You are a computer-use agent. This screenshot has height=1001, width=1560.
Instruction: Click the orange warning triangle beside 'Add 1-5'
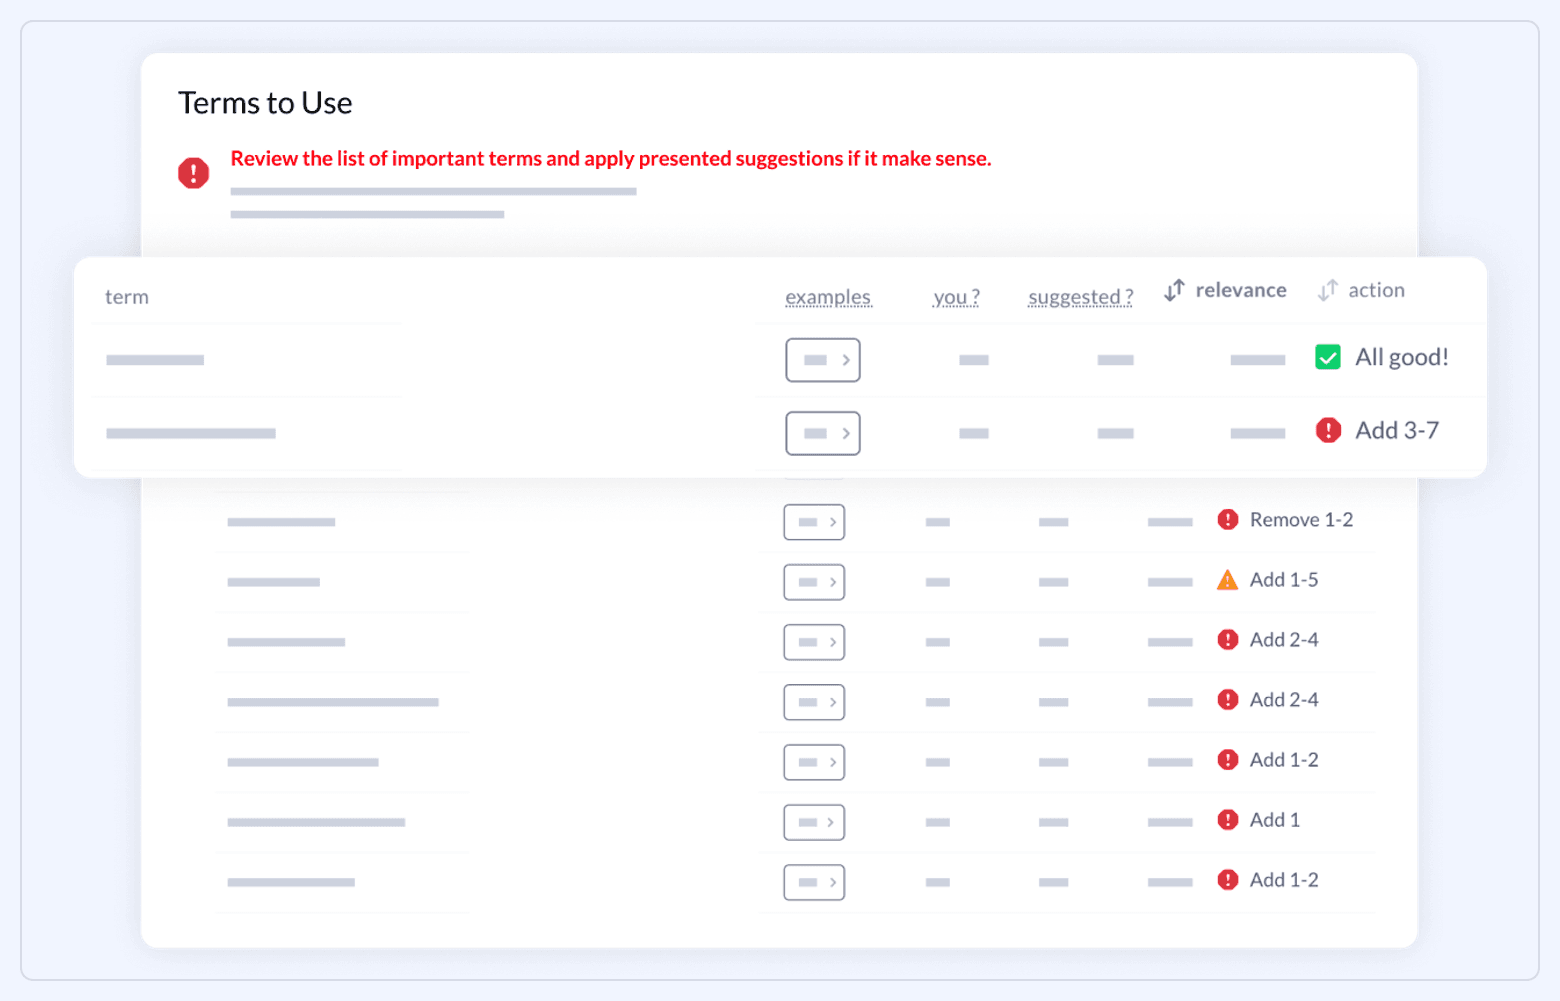(x=1227, y=579)
